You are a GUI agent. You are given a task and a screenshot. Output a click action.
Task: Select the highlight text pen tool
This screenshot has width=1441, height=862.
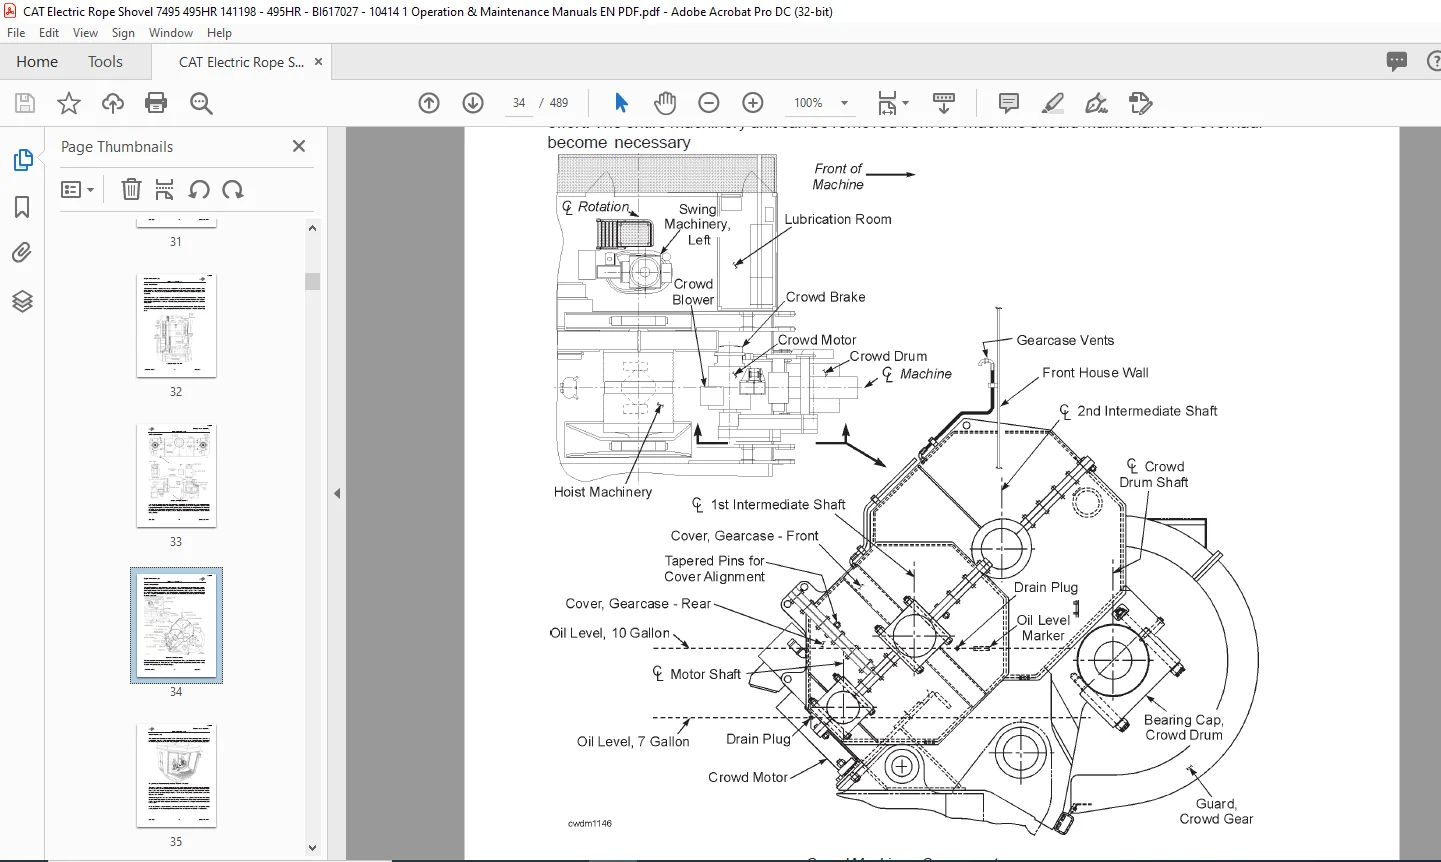coord(1052,103)
